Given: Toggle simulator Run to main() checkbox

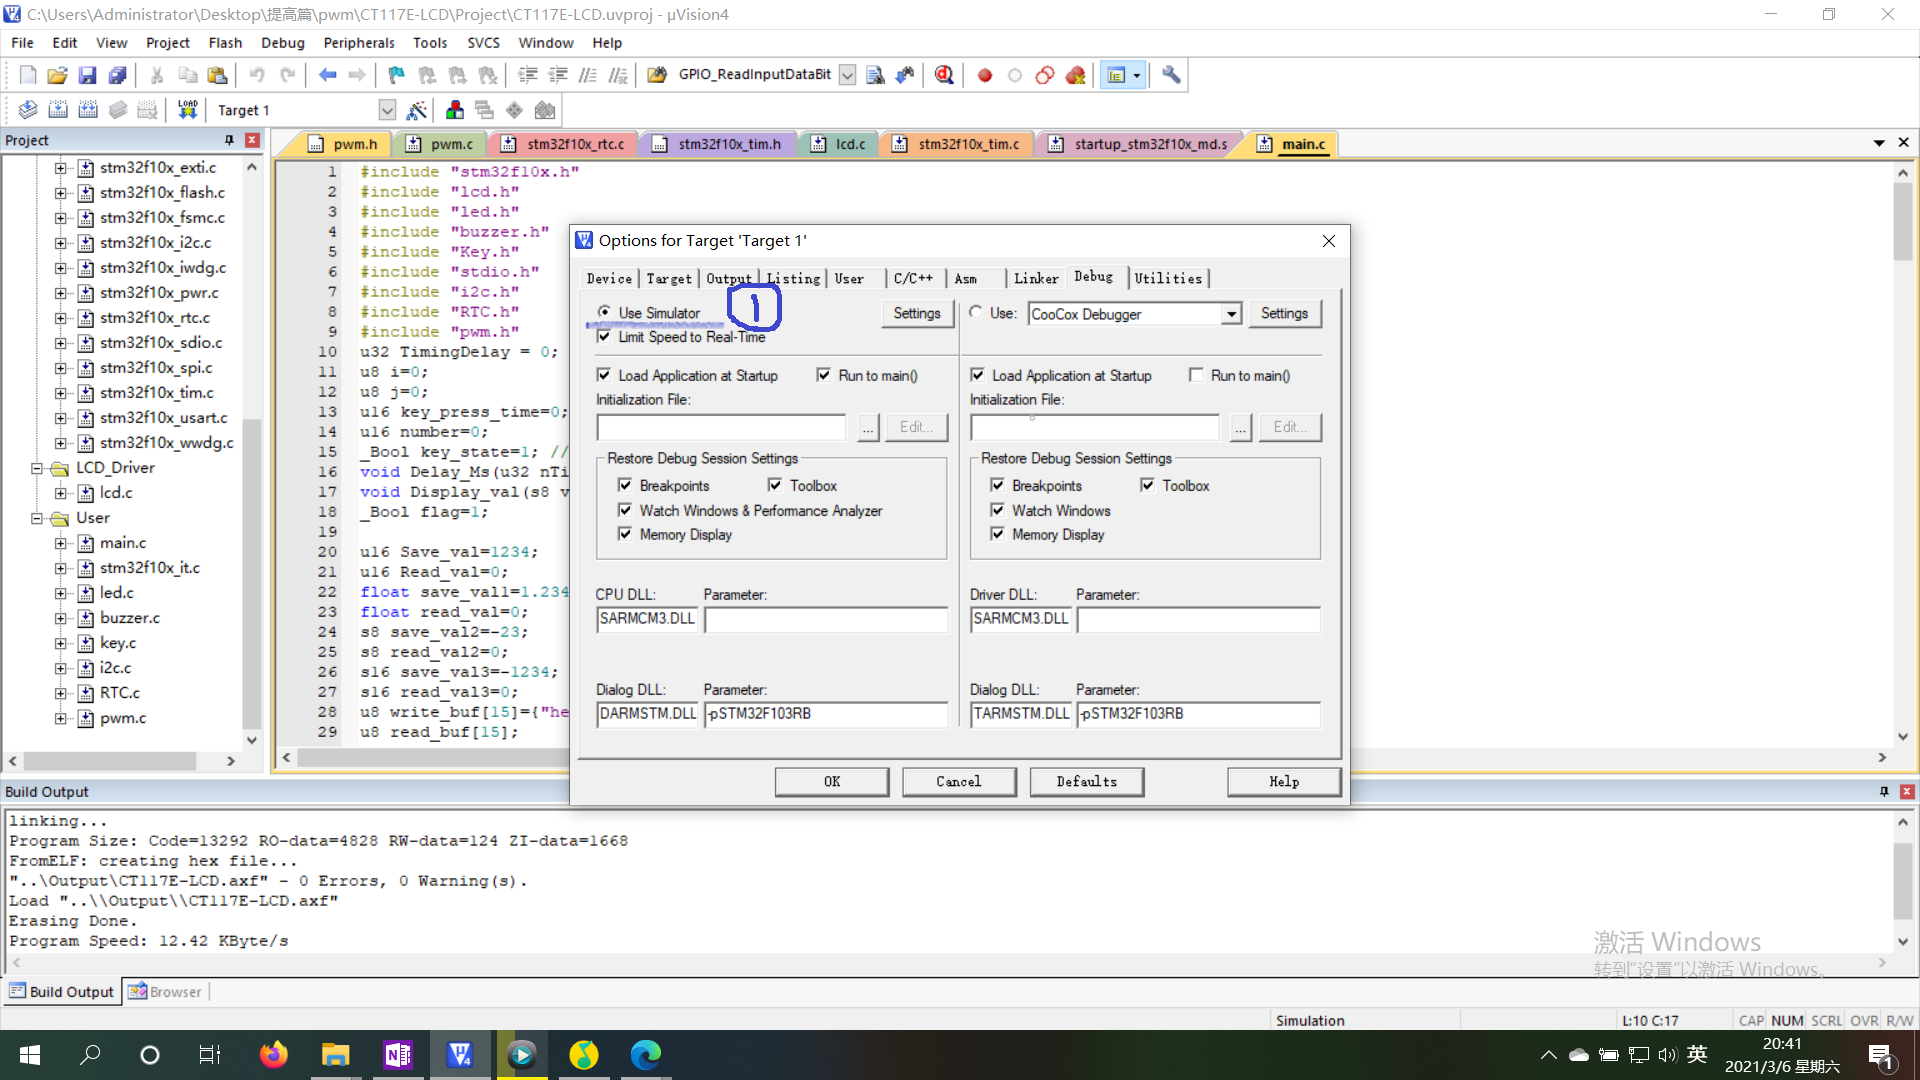Looking at the screenshot, I should click(823, 375).
